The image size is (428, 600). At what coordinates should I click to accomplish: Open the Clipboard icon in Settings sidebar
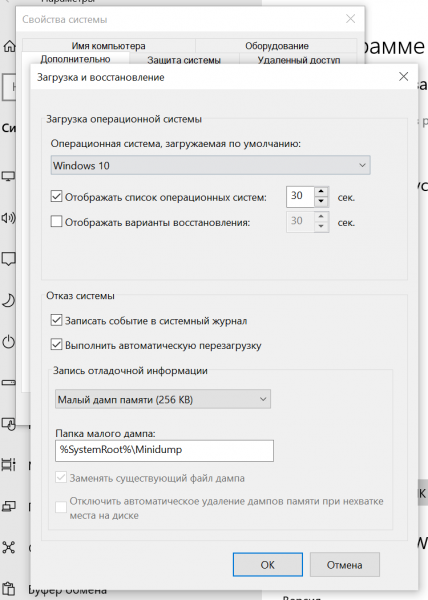click(x=8, y=589)
